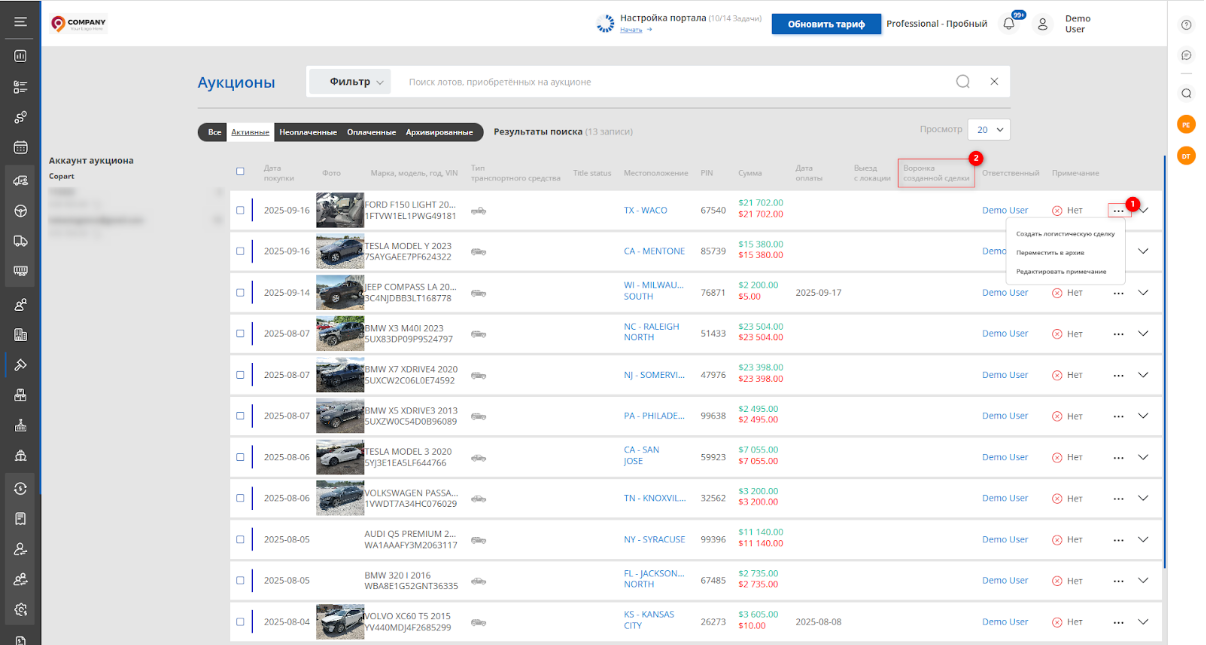
Task: Click the Обновить тариф button
Action: [x=826, y=24]
